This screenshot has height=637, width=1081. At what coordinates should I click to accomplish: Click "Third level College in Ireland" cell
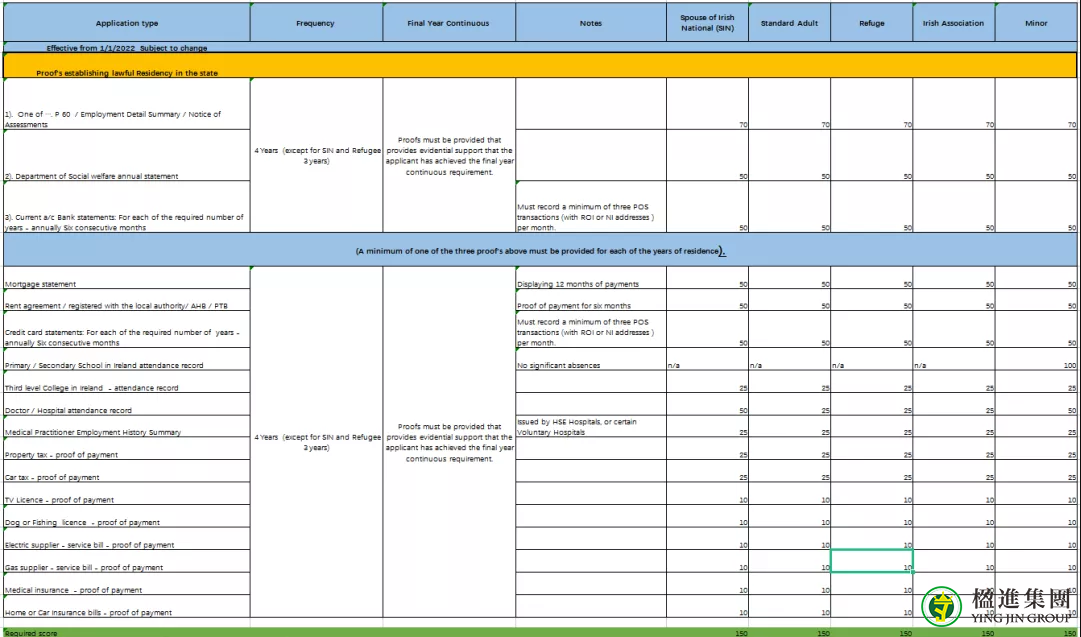click(127, 382)
